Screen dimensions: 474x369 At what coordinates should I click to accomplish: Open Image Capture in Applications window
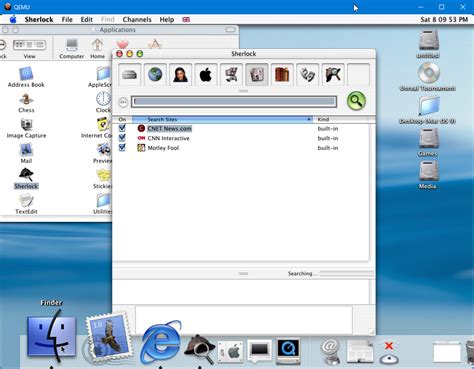click(x=26, y=128)
